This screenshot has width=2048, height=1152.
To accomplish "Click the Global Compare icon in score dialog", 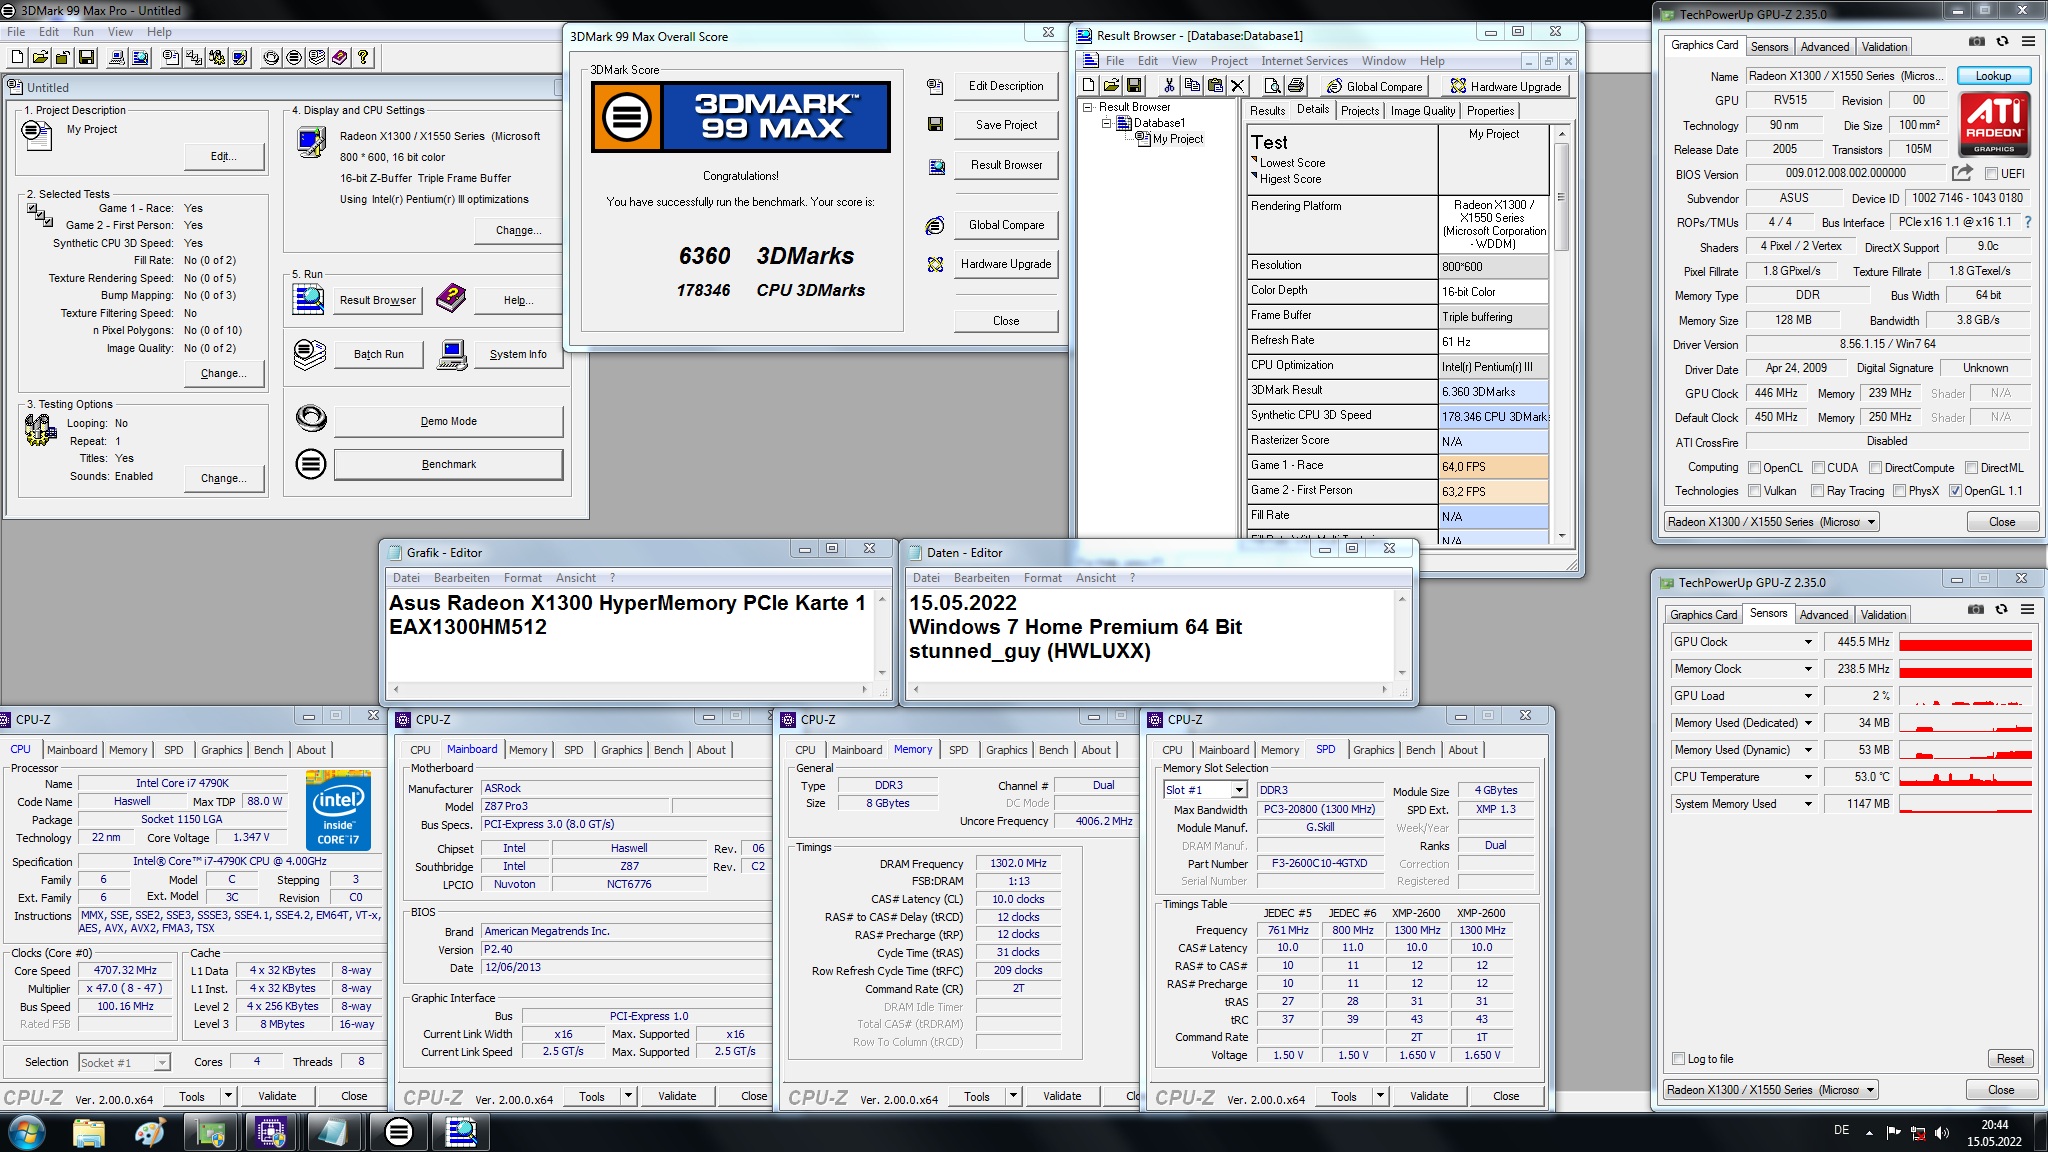I will click(x=935, y=225).
